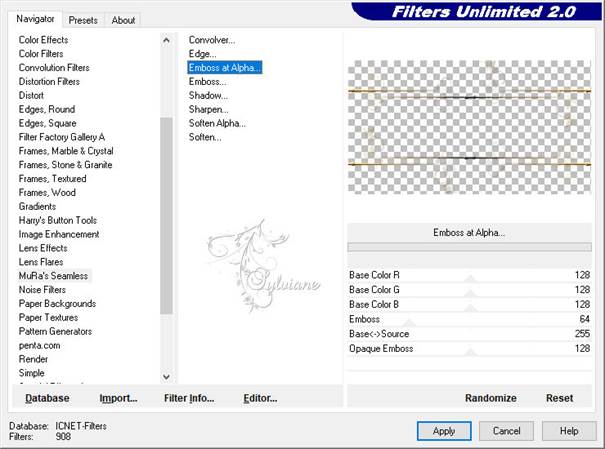Click the Database button
Viewport: 605px width, 449px height.
(47, 398)
